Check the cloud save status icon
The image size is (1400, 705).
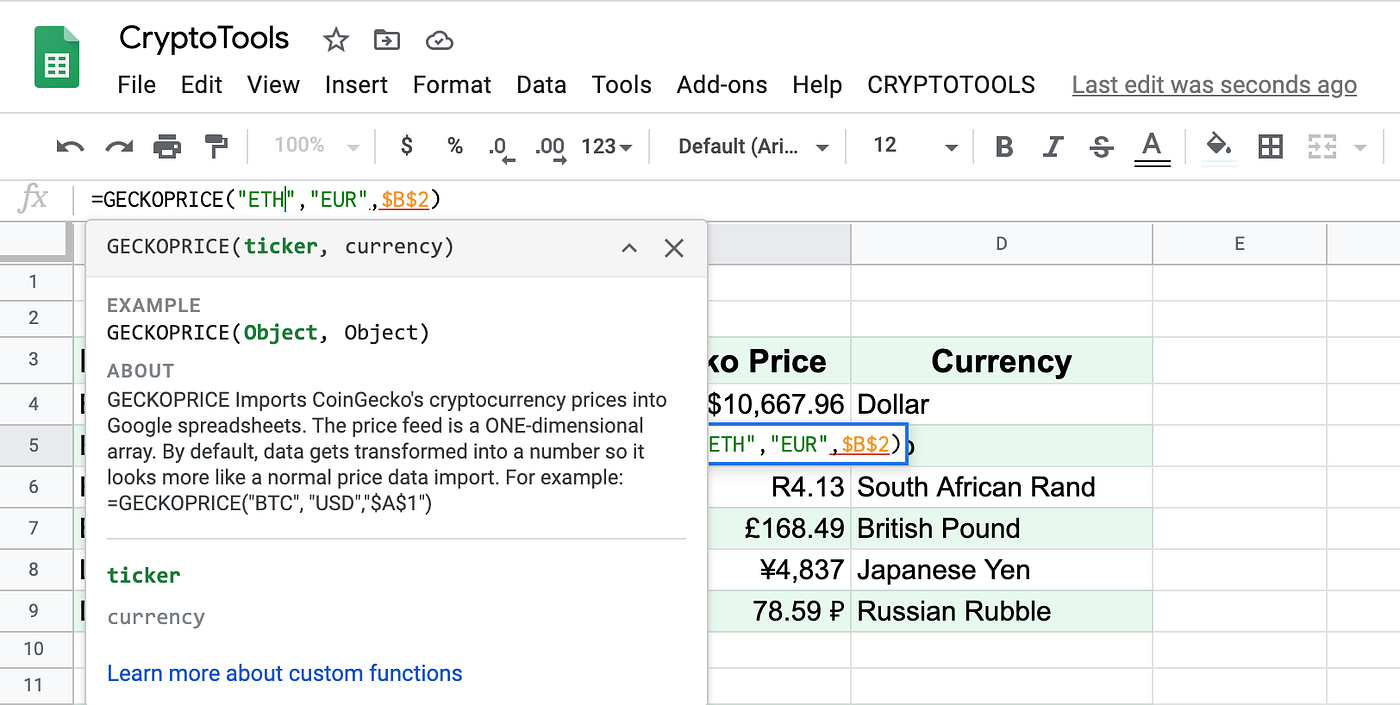point(439,40)
